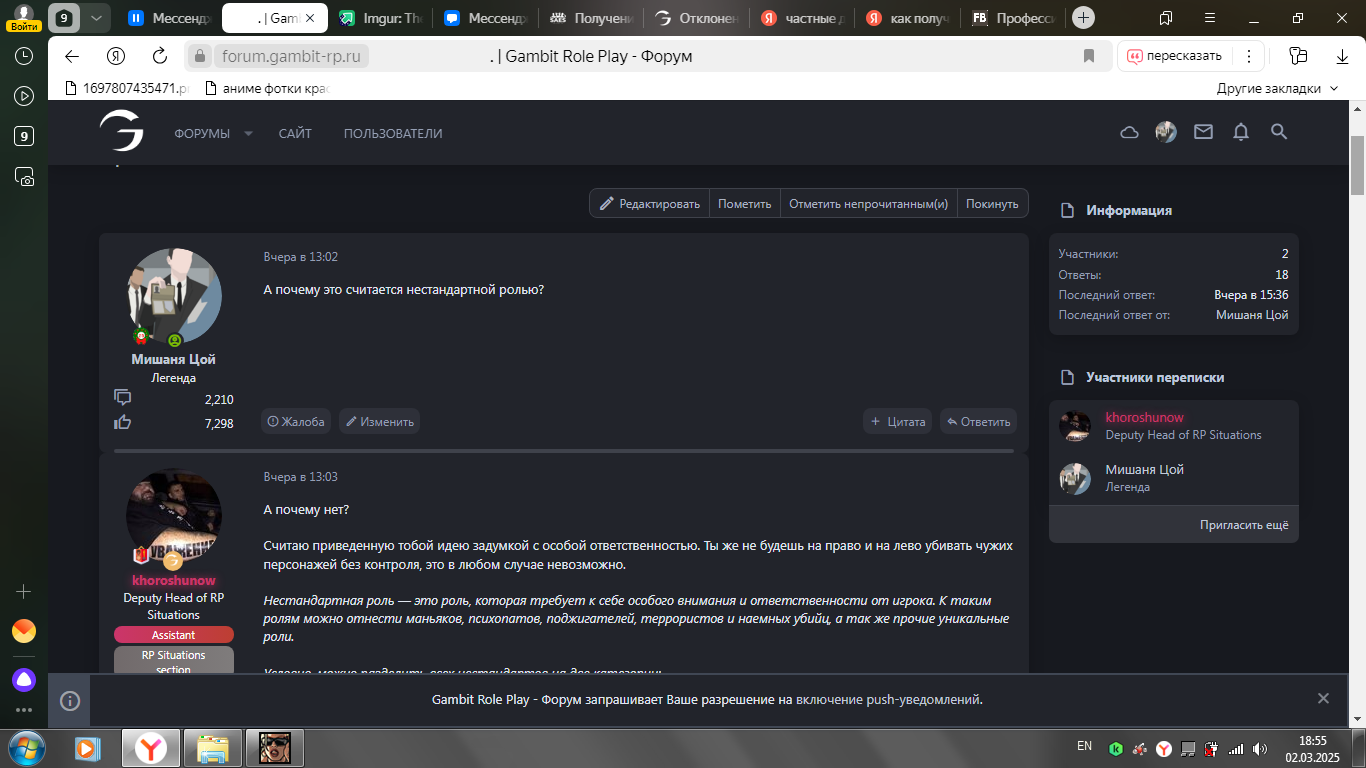Go to САЙТ in forum navigation
The width and height of the screenshot is (1366, 768).
tap(295, 134)
